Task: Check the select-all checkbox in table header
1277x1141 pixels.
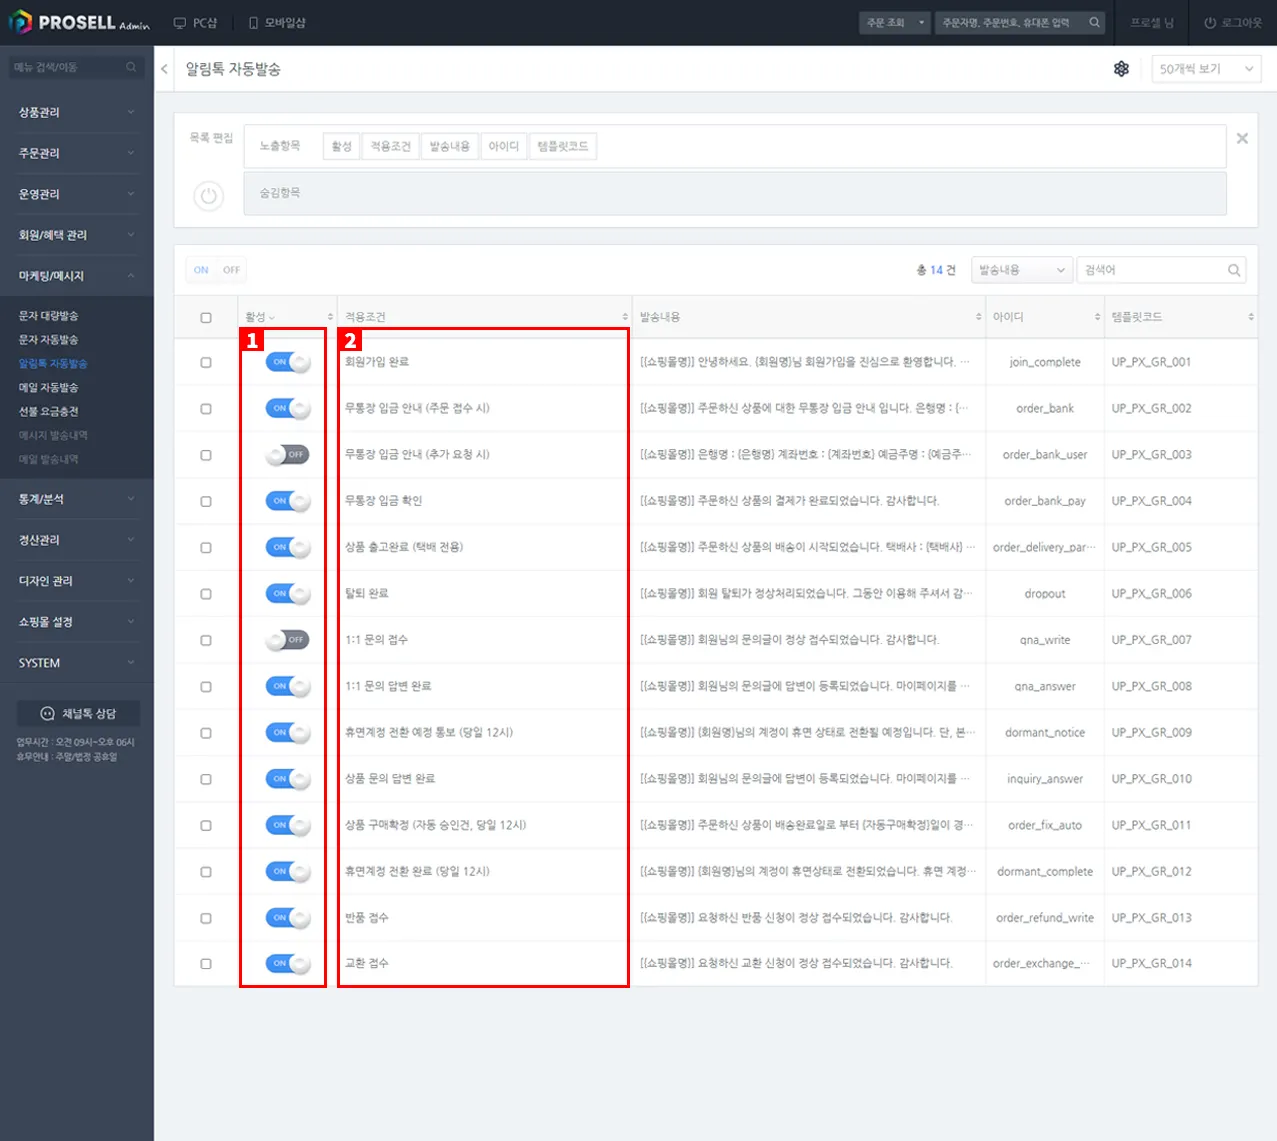Action: pos(206,317)
